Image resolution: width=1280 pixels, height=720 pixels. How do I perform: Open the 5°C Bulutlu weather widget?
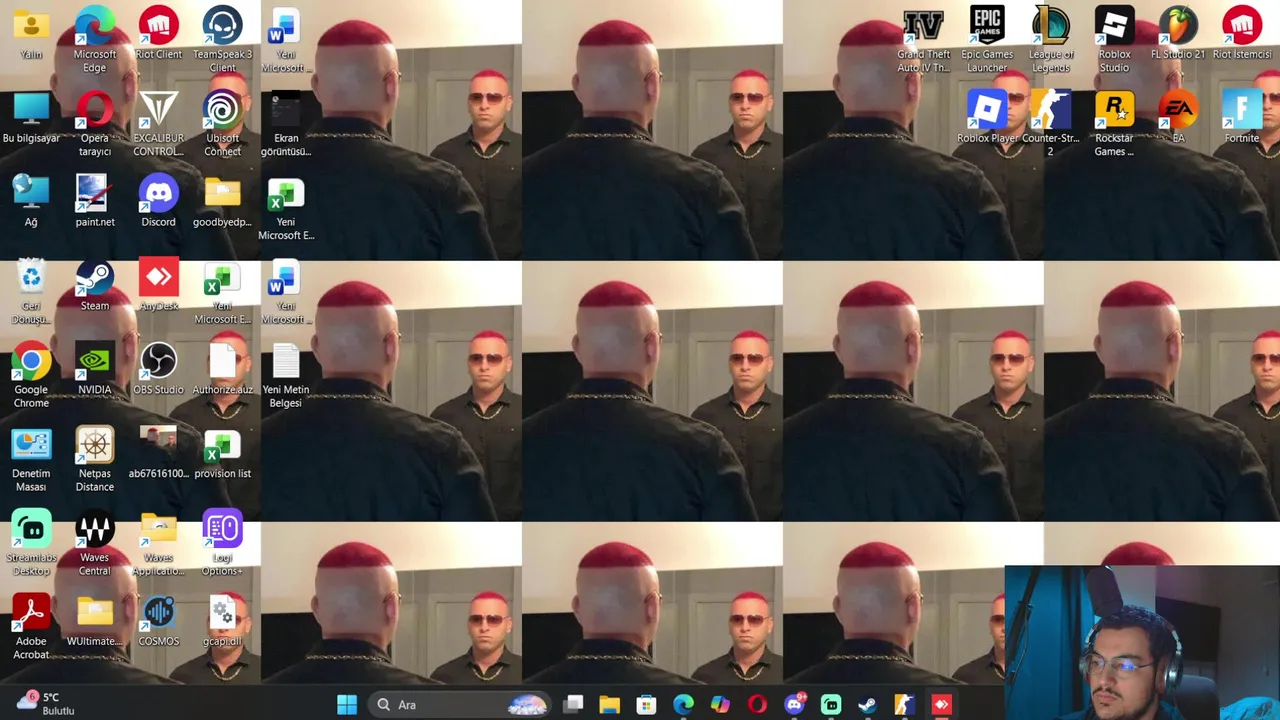[45, 704]
